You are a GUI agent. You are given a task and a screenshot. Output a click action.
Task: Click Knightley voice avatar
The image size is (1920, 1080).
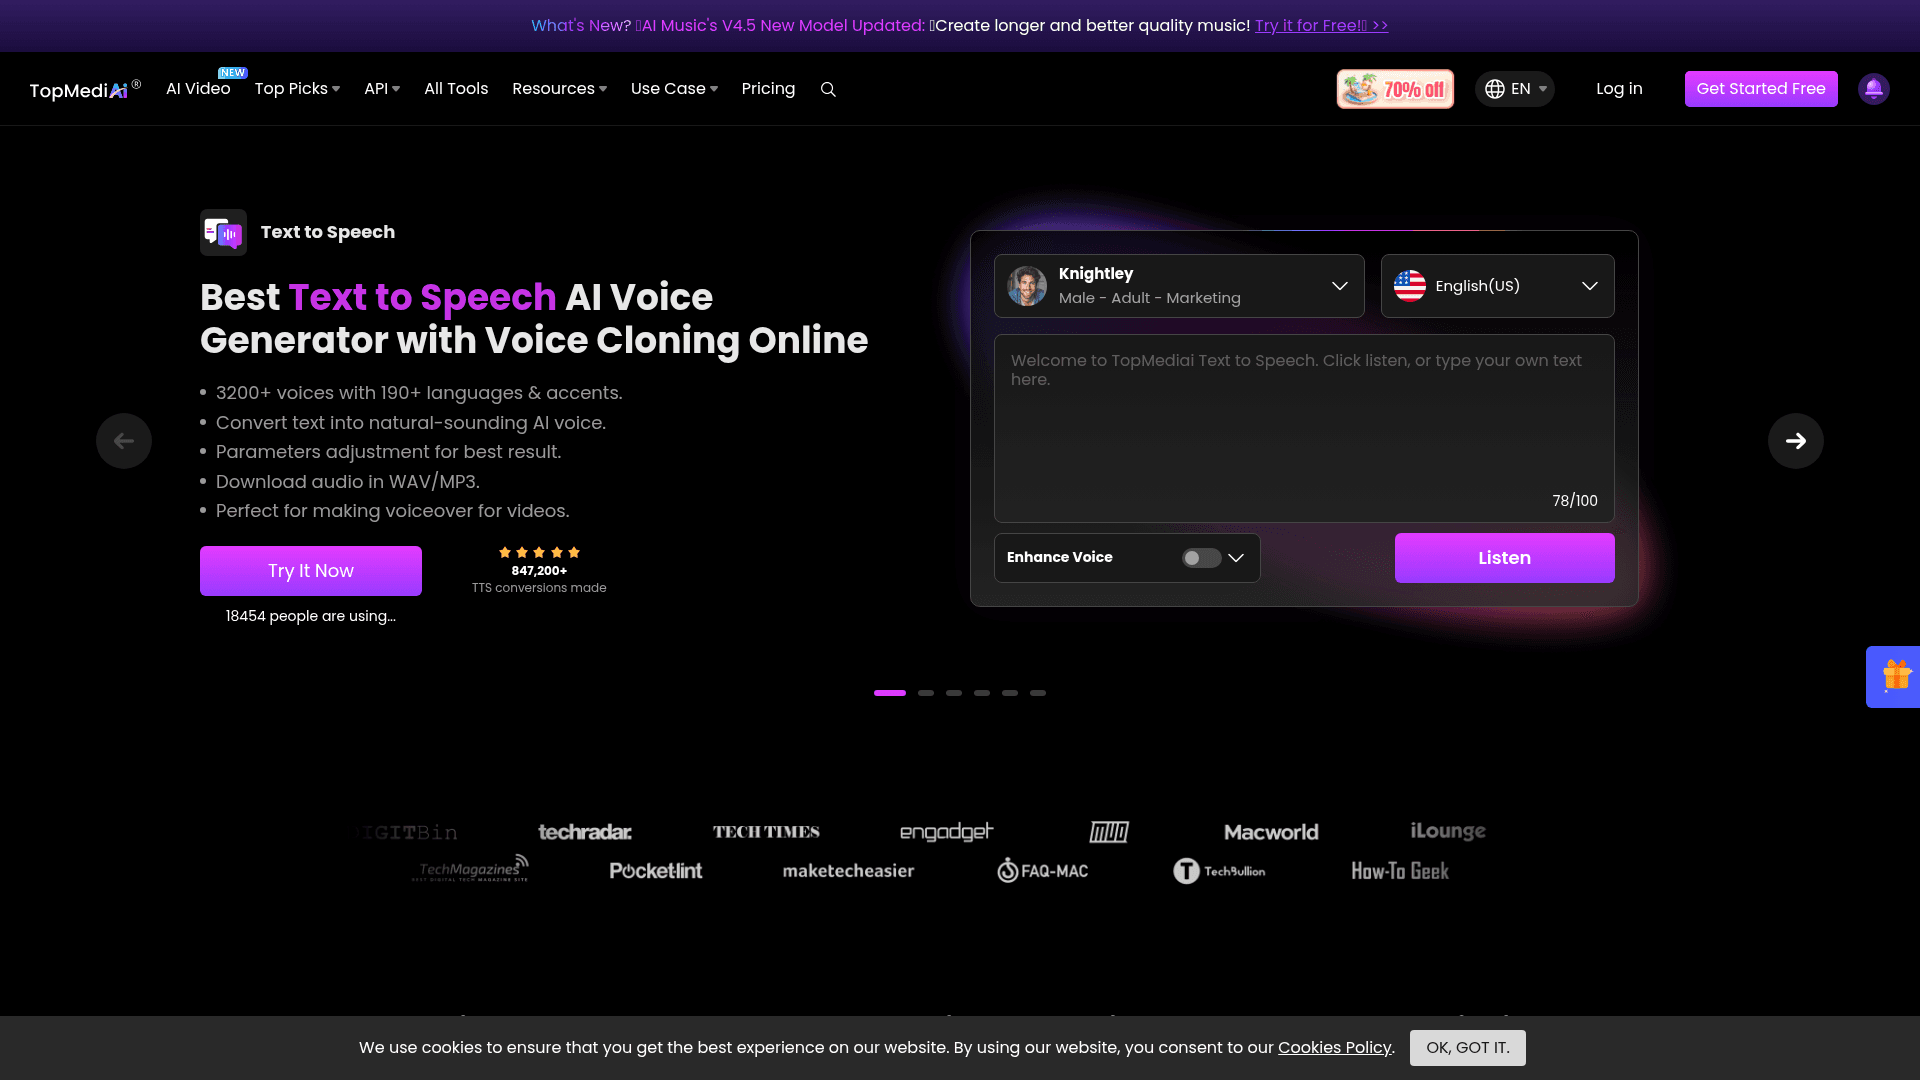1027,286
